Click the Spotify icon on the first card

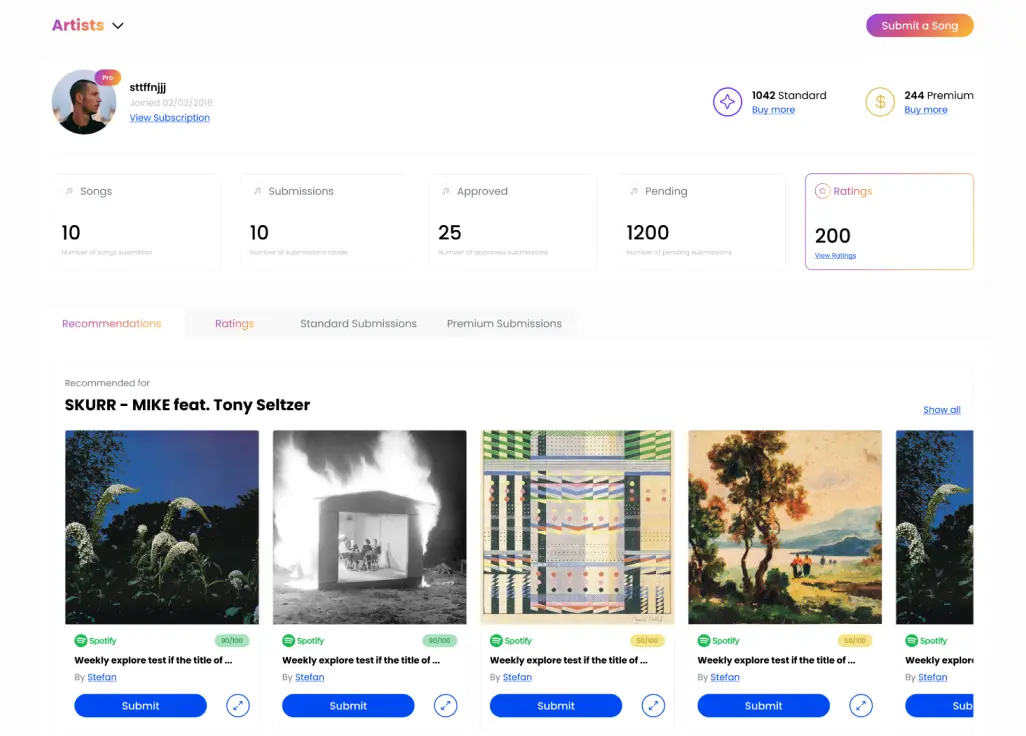click(x=80, y=641)
